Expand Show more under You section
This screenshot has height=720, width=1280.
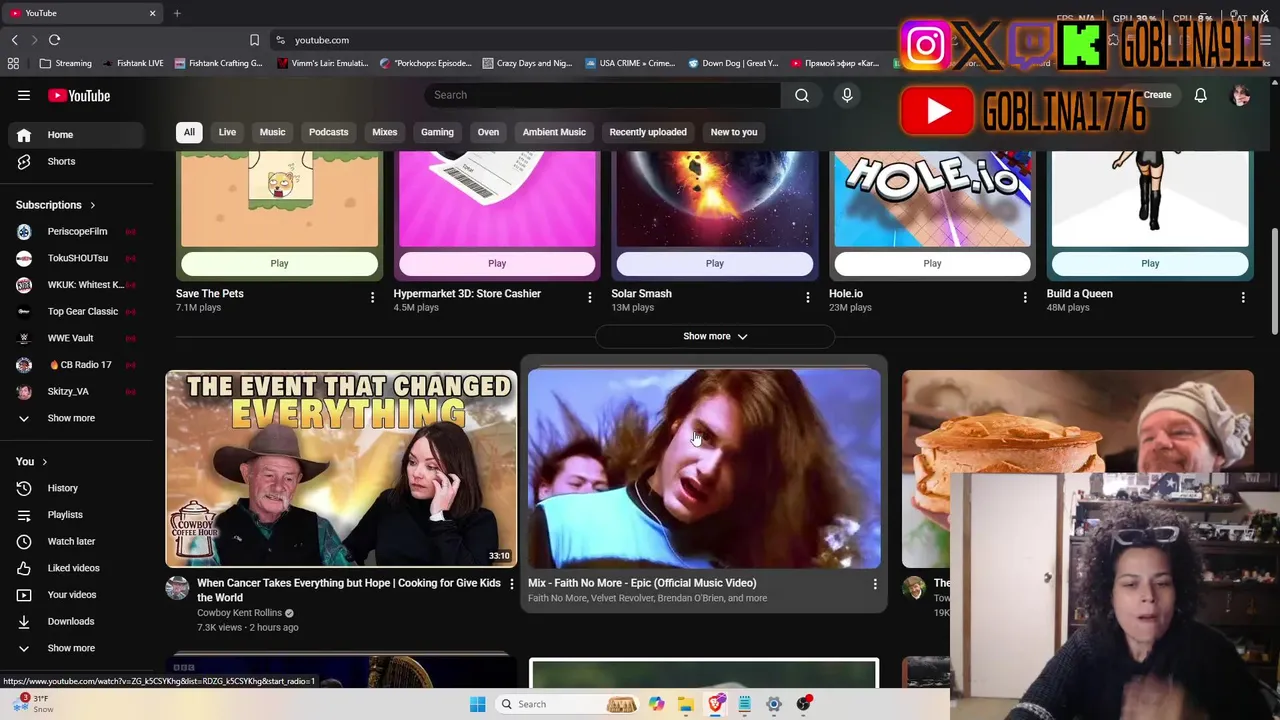pos(76,648)
